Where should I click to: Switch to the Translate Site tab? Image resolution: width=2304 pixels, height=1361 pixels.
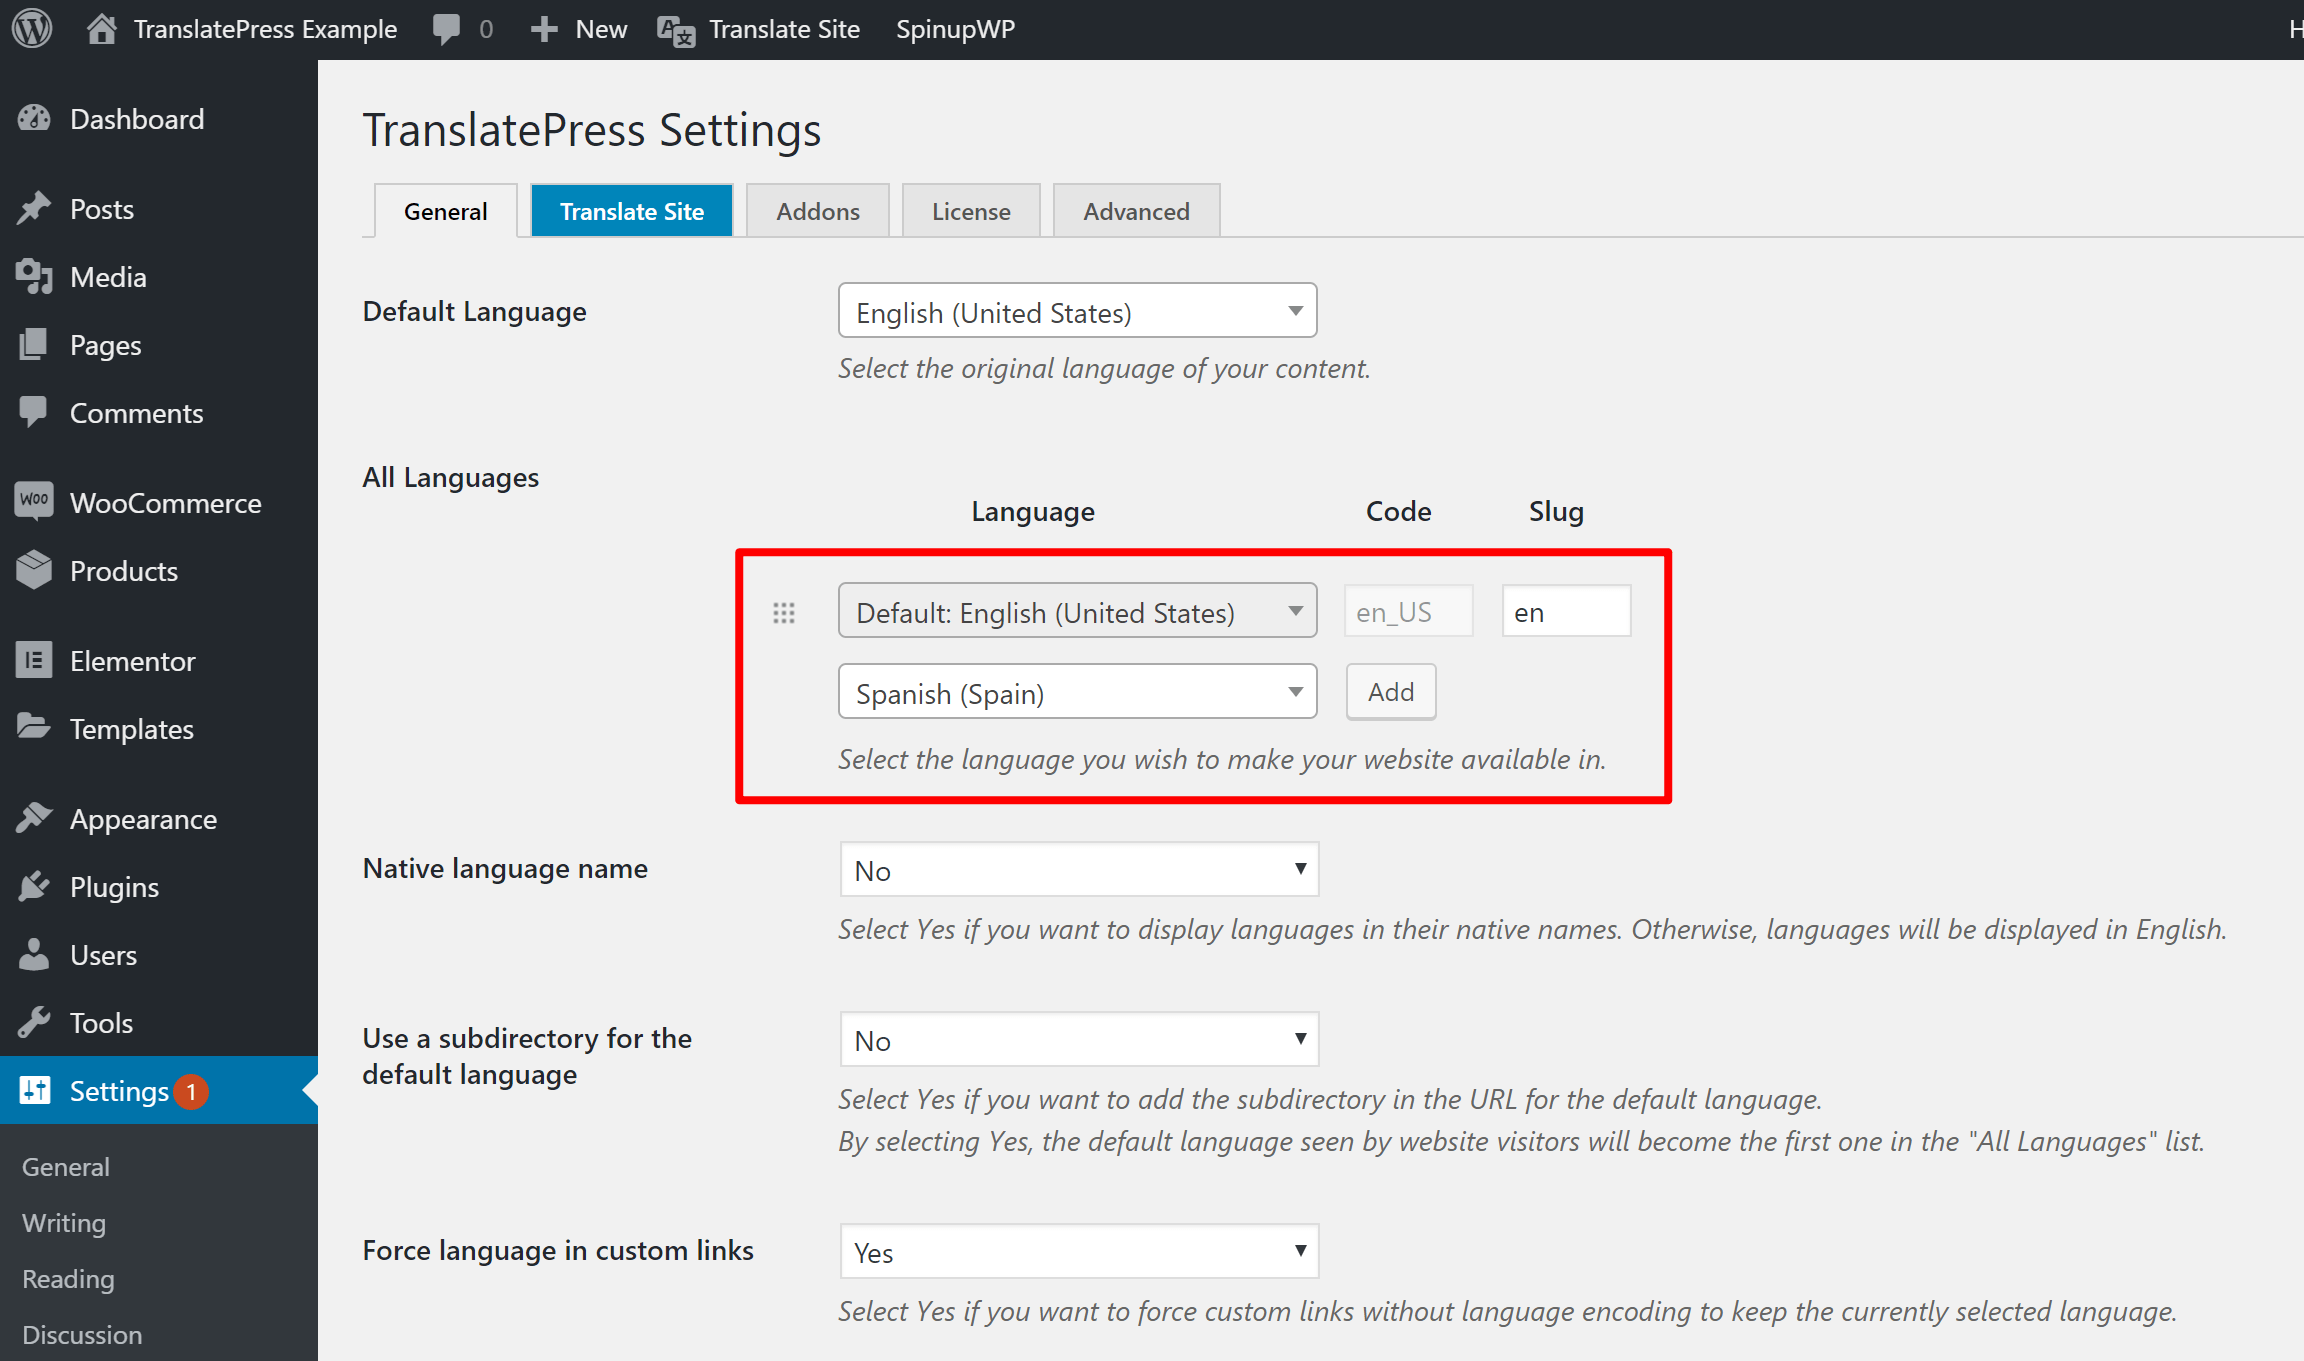pyautogui.click(x=632, y=211)
